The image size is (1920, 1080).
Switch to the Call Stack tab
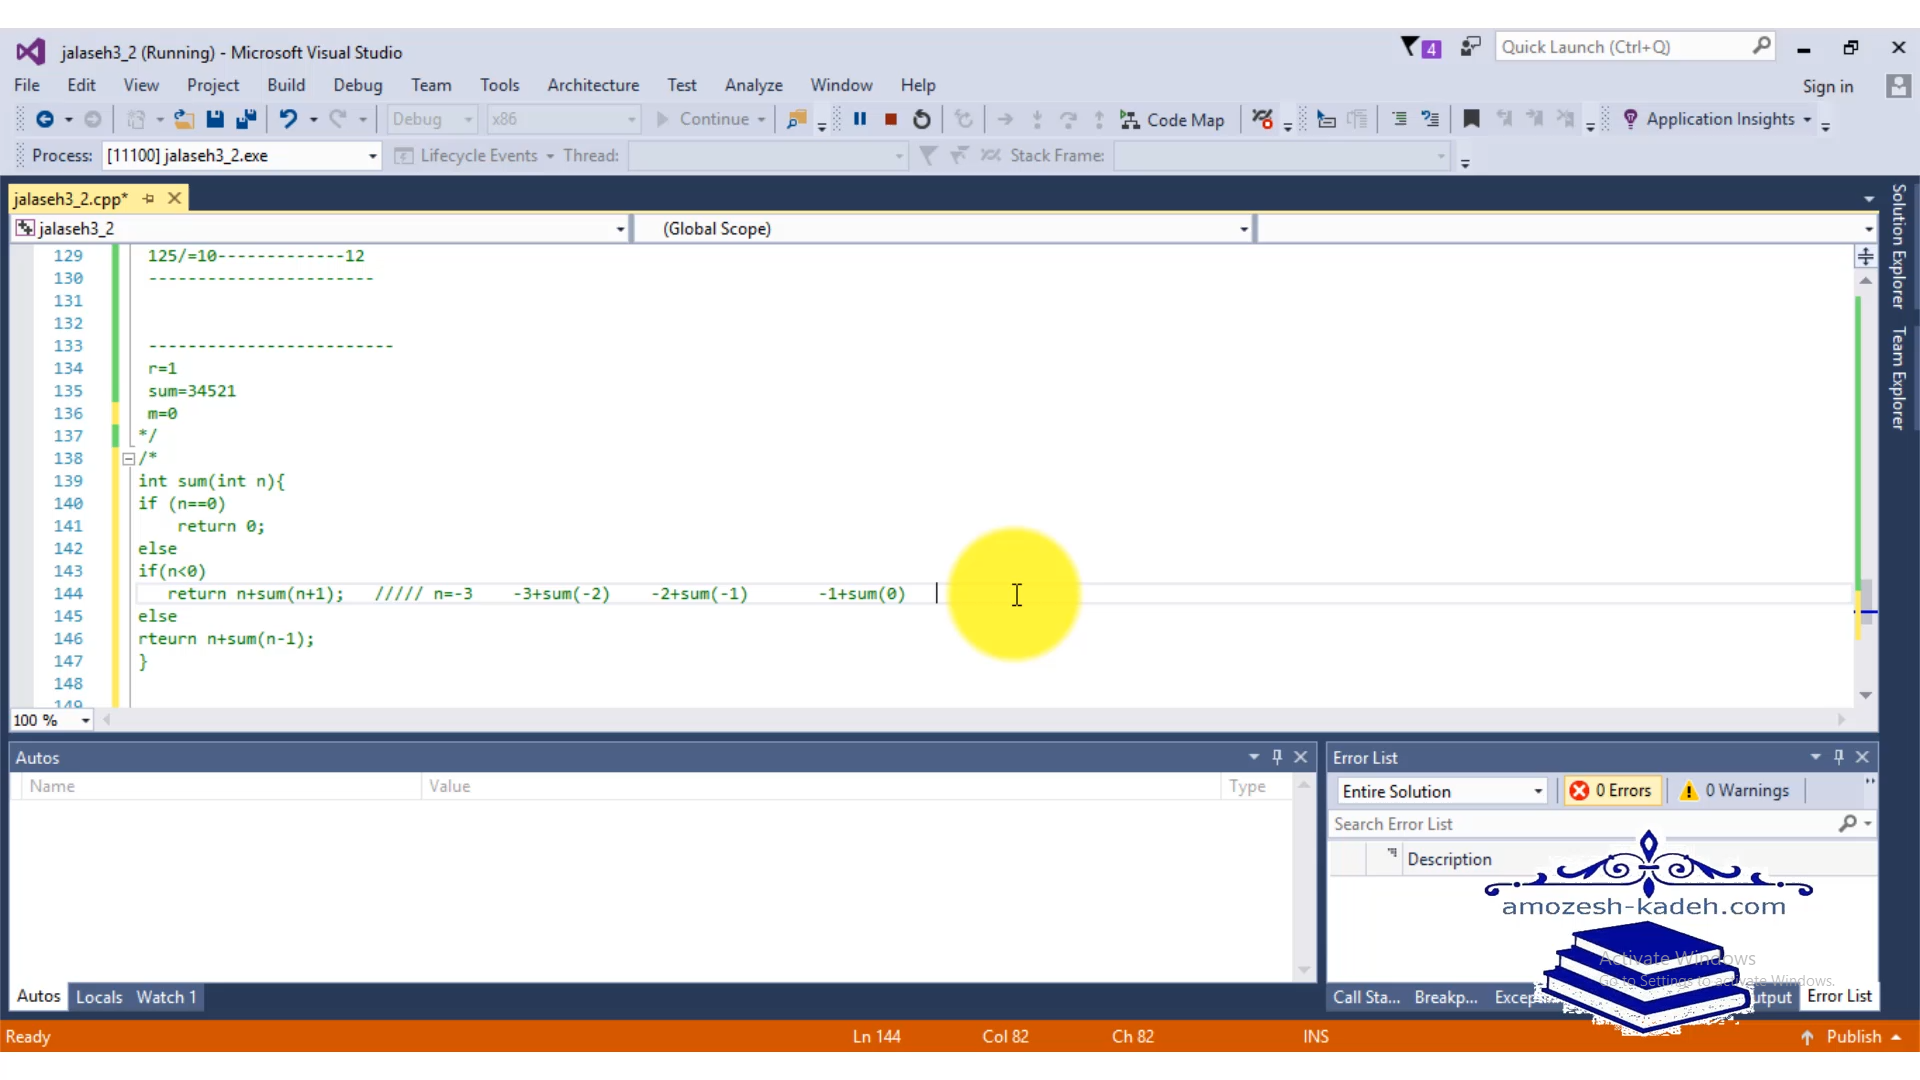click(x=1366, y=997)
